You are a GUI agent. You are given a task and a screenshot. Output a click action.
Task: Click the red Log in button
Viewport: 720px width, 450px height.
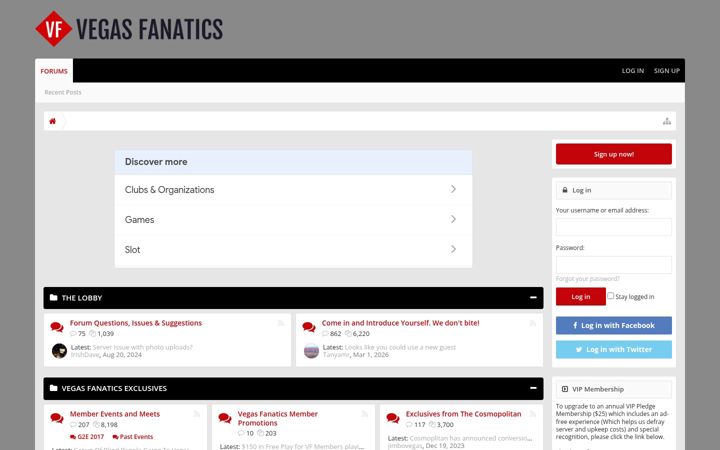[581, 297]
